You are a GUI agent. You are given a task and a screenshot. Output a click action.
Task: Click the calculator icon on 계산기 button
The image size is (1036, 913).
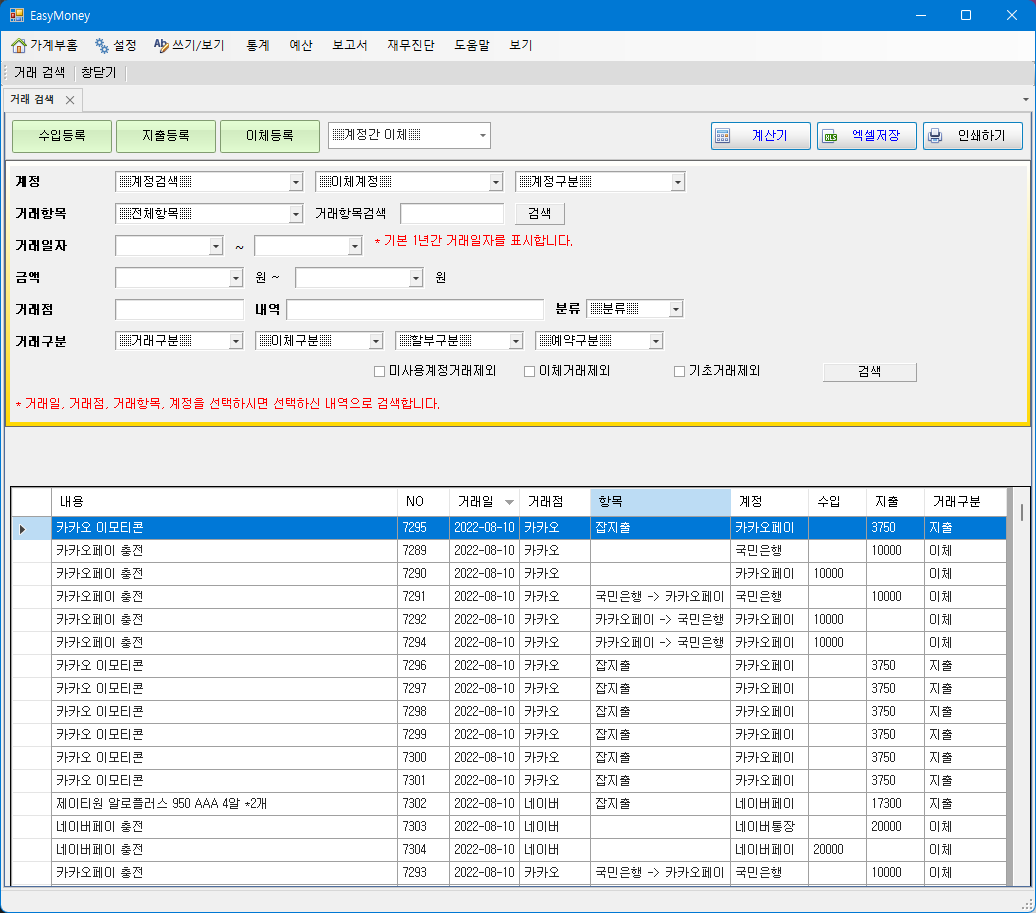pyautogui.click(x=723, y=135)
